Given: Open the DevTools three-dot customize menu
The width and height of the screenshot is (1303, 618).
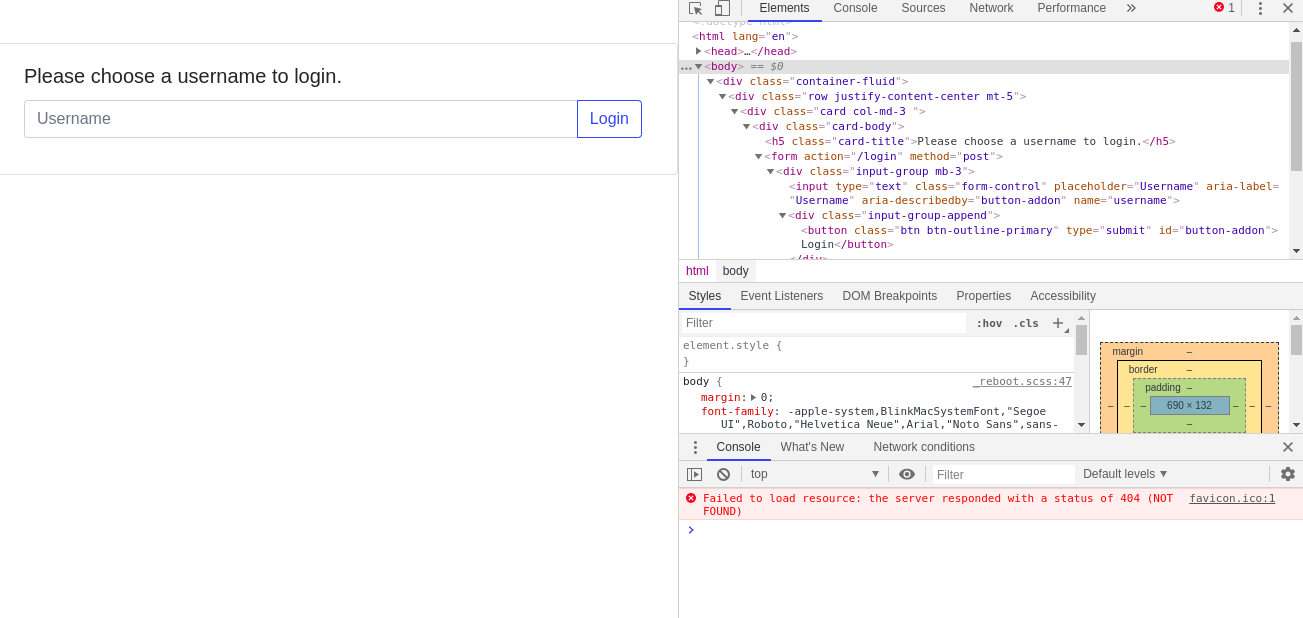Looking at the screenshot, I should point(1260,8).
